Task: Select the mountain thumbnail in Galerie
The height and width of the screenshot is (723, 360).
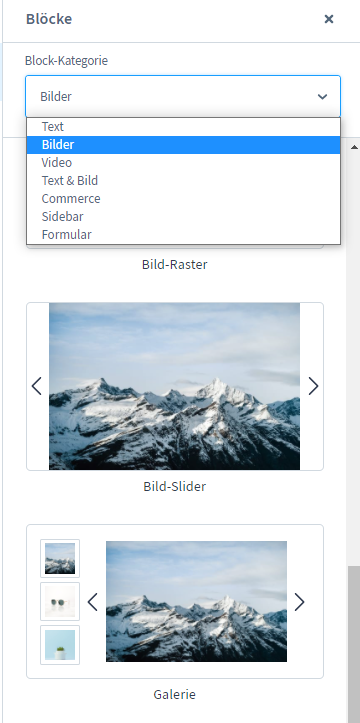Action: click(60, 558)
